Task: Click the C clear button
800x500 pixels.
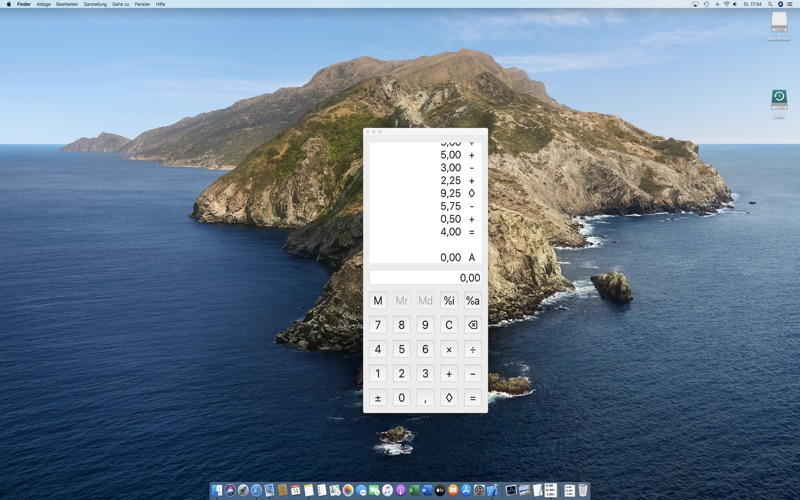Action: pyautogui.click(x=449, y=325)
